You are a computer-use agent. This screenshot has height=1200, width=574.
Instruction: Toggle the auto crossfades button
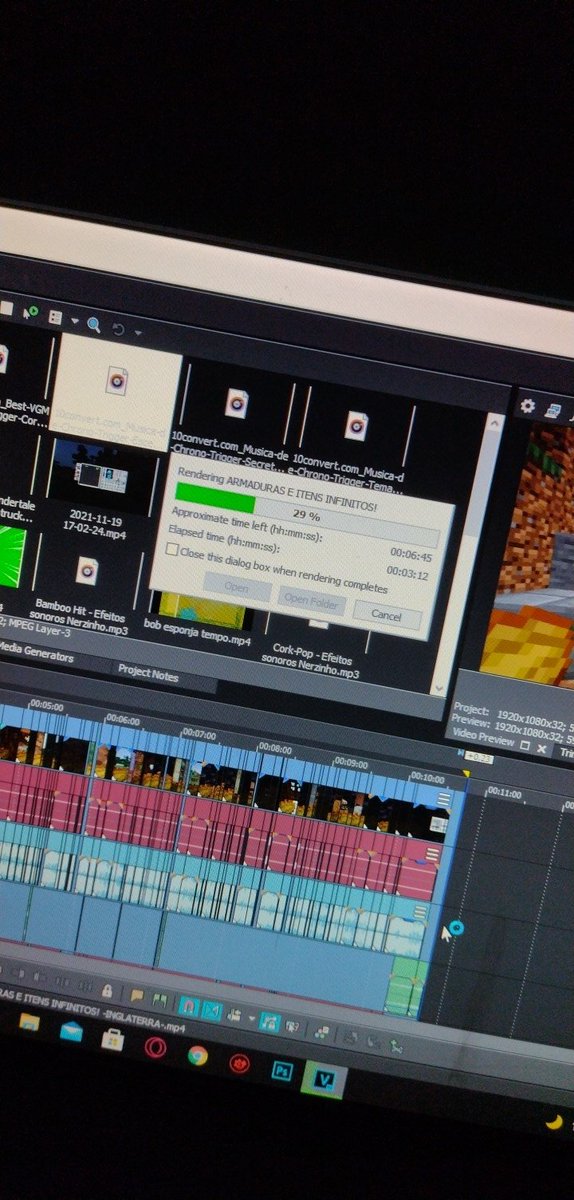[x=211, y=1010]
